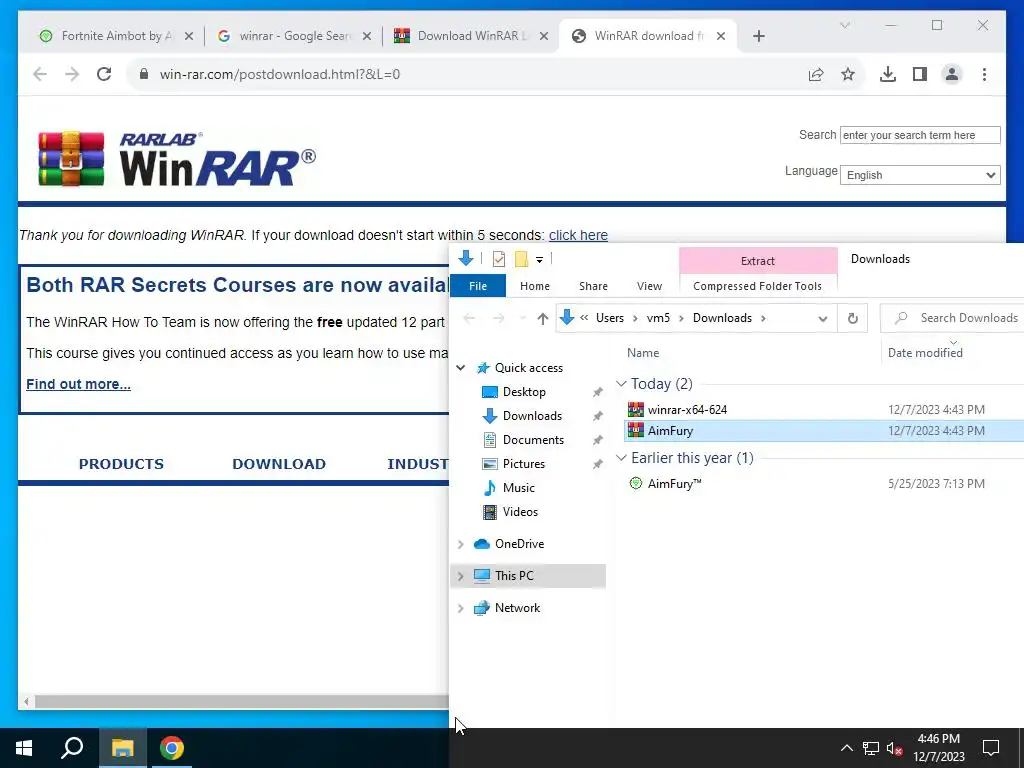This screenshot has height=768, width=1024.
Task: Click Search Downloads box in Explorer
Action: pyautogui.click(x=953, y=318)
